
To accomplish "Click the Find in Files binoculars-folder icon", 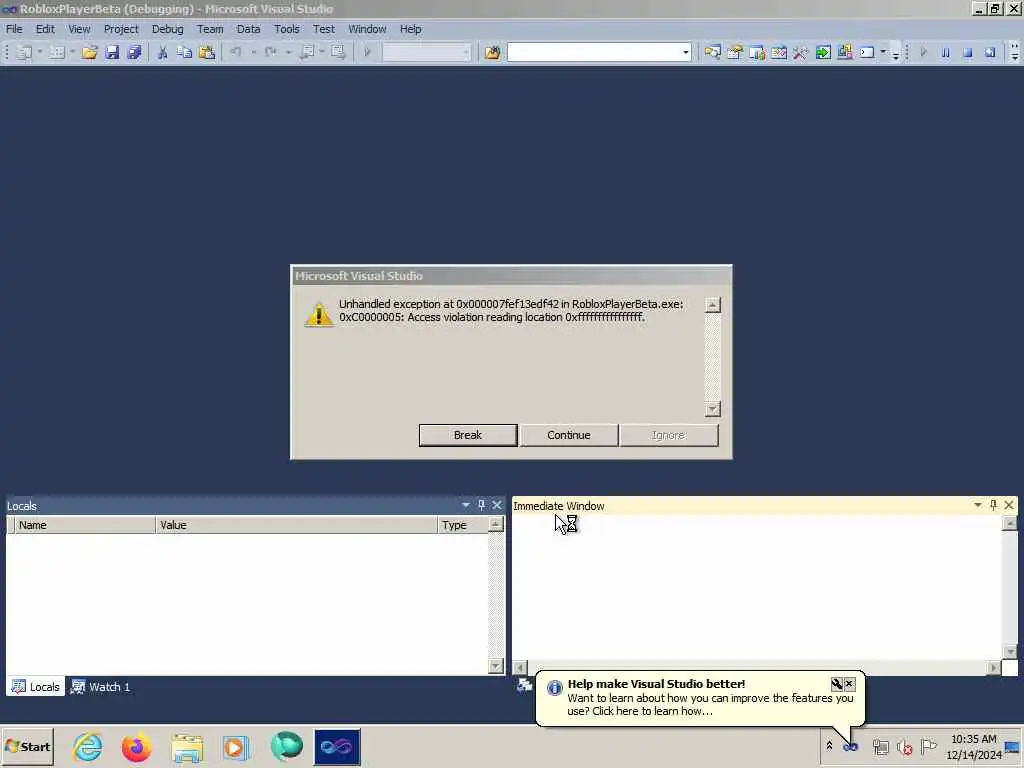I will [492, 52].
